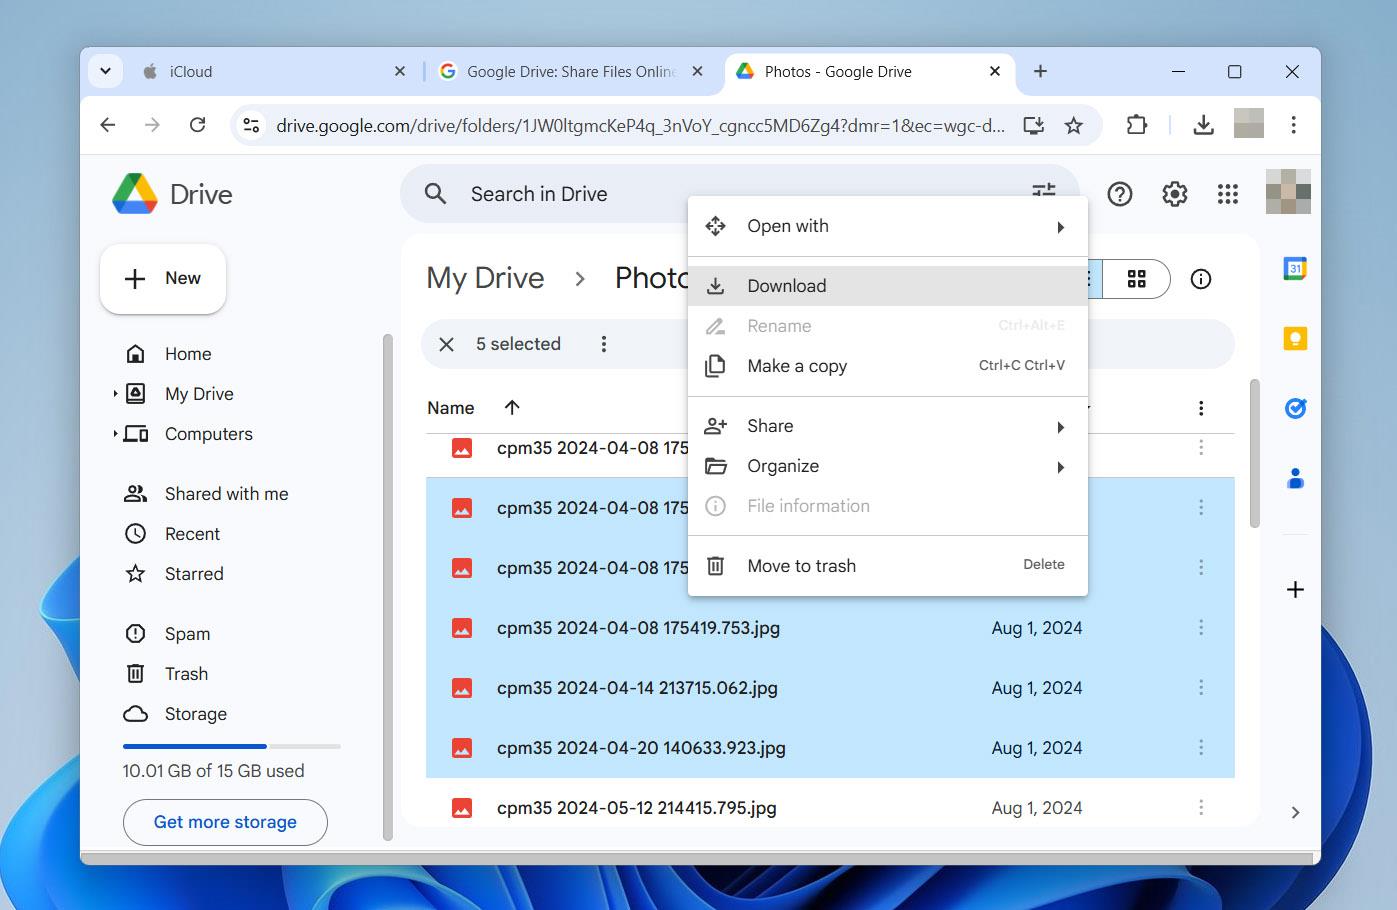The image size is (1397, 910).
Task: Open Google Calendar side panel
Action: click(1295, 268)
